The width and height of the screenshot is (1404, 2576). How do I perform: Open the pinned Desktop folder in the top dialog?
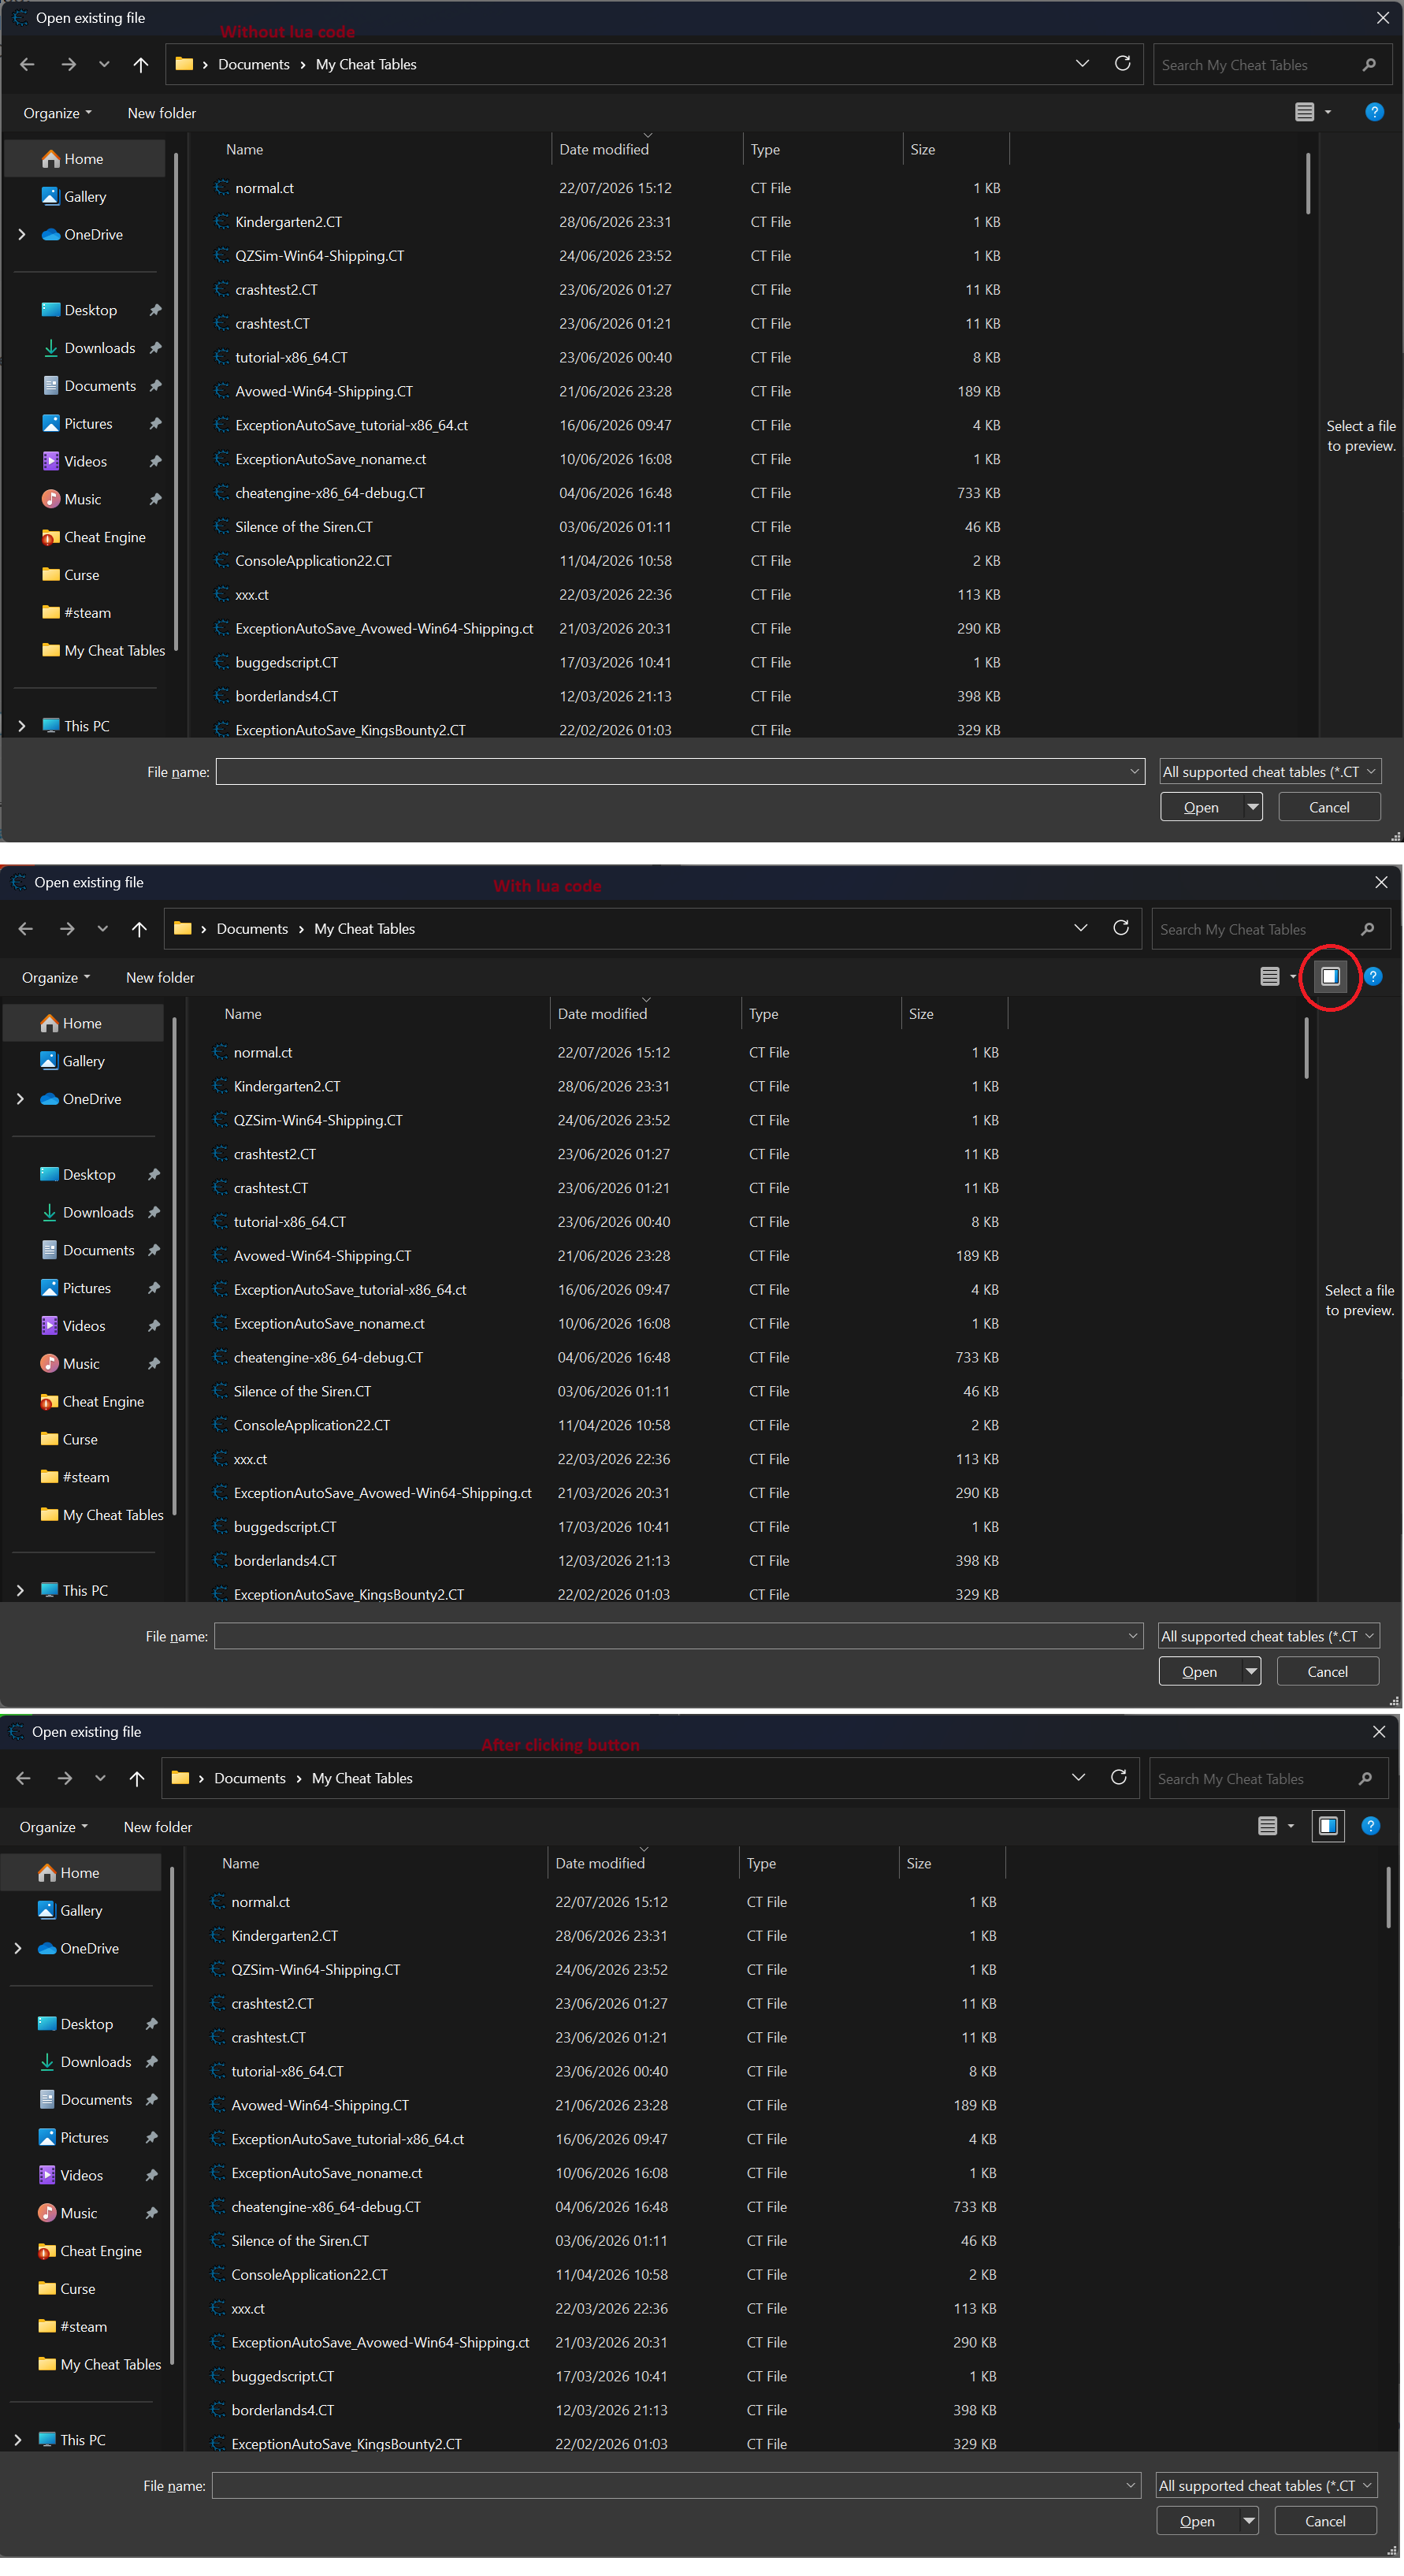point(90,310)
